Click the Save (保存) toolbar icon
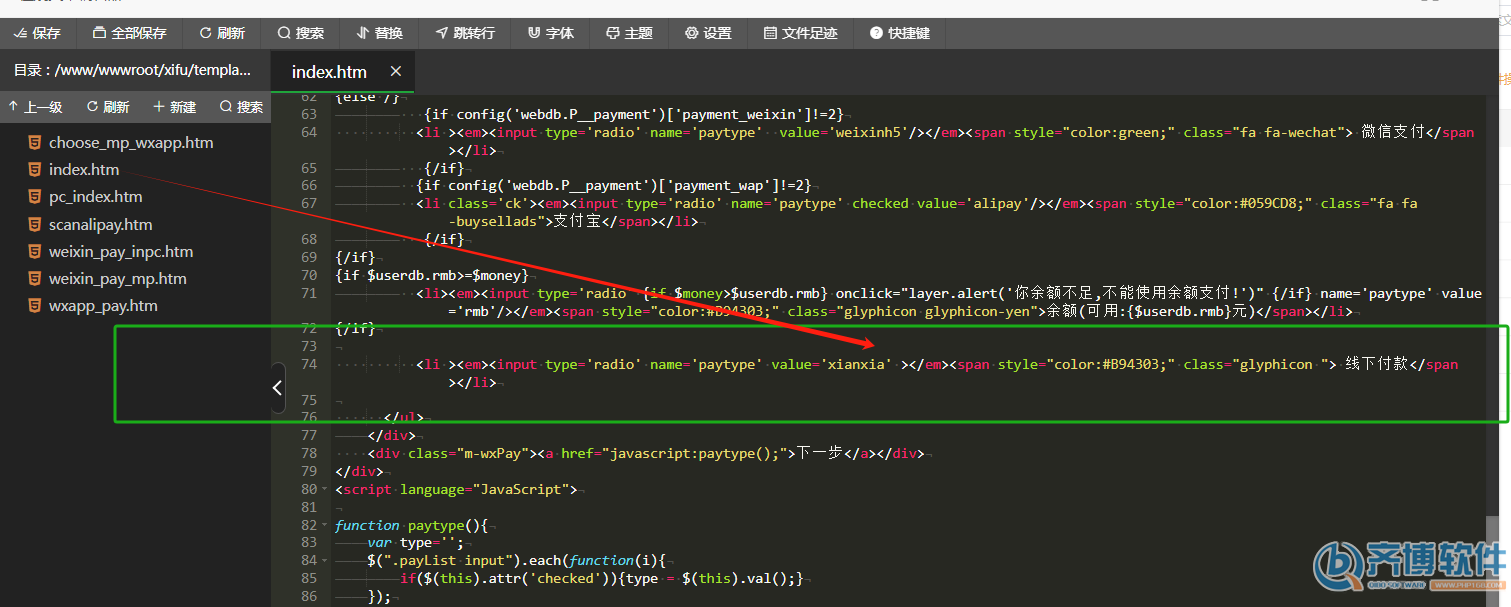 click(37, 33)
